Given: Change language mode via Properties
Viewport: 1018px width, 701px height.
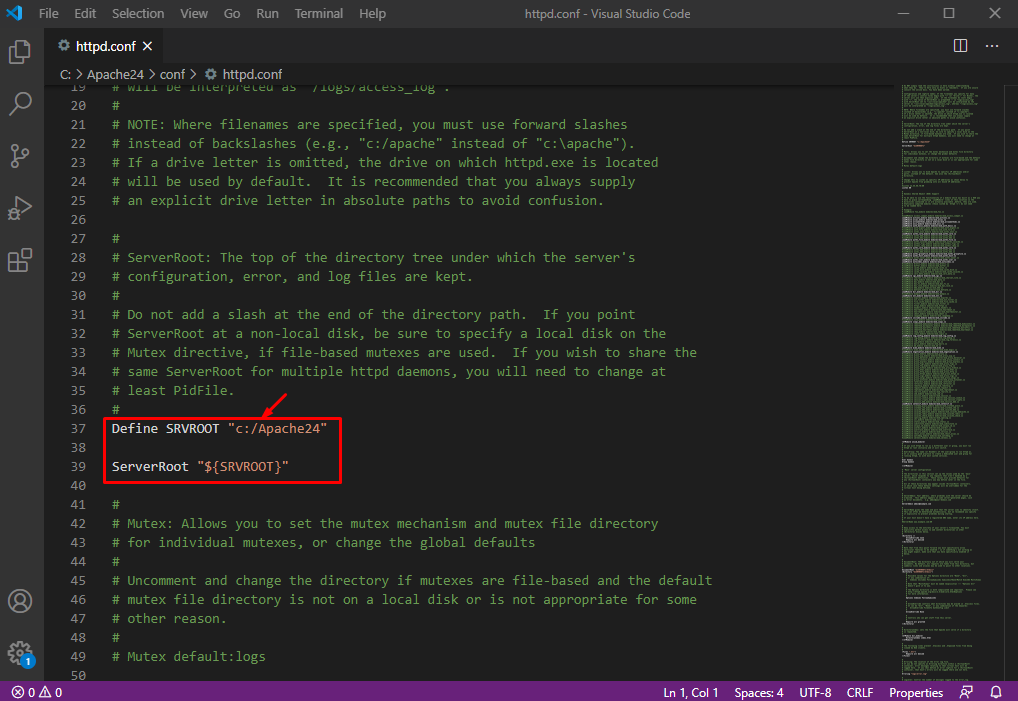Looking at the screenshot, I should coord(916,693).
